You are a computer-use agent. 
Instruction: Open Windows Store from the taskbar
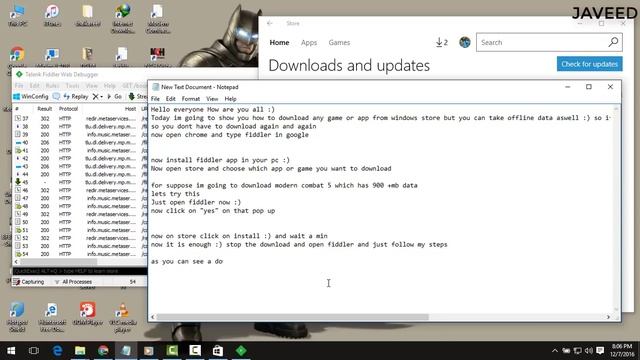tap(218, 351)
